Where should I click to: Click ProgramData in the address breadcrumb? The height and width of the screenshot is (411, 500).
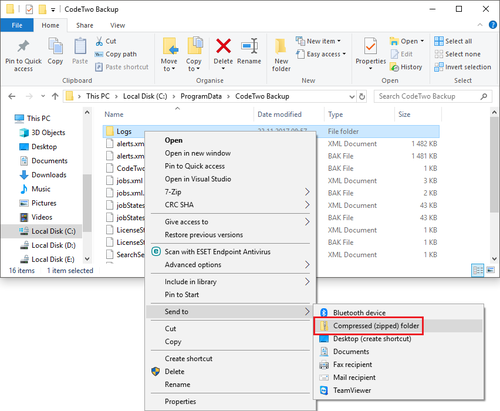point(201,96)
